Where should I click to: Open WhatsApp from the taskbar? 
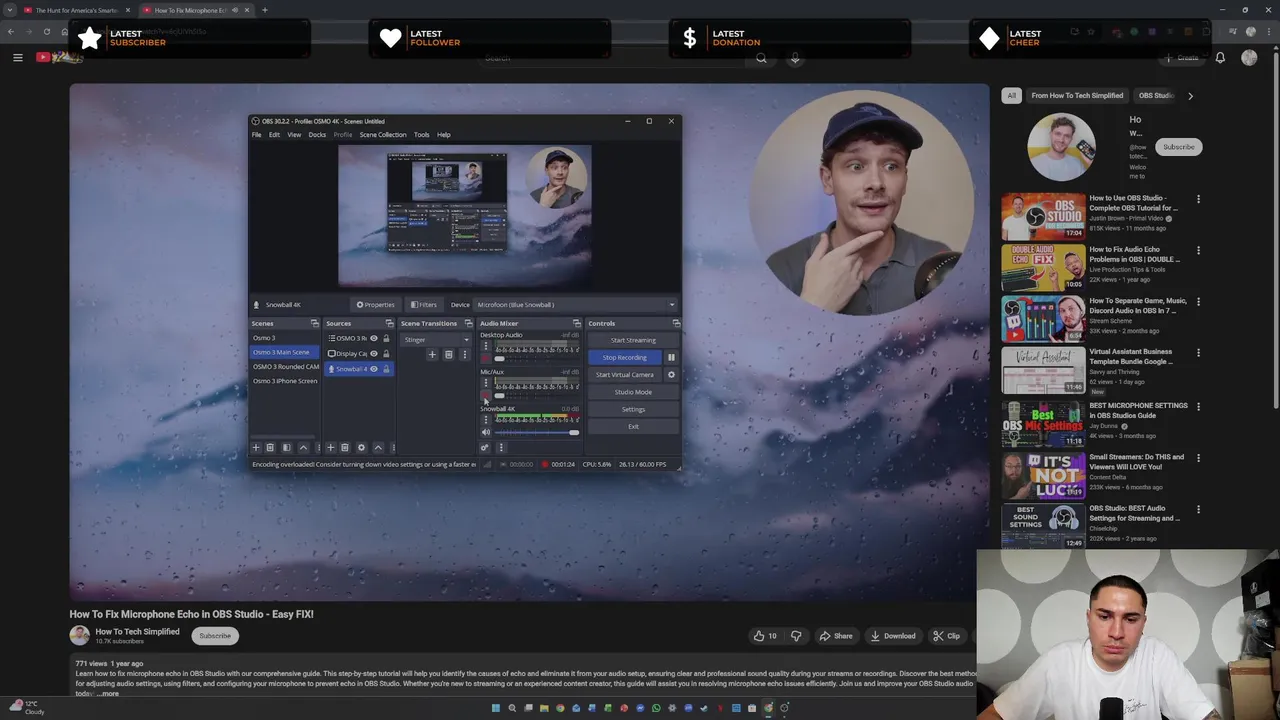656,708
